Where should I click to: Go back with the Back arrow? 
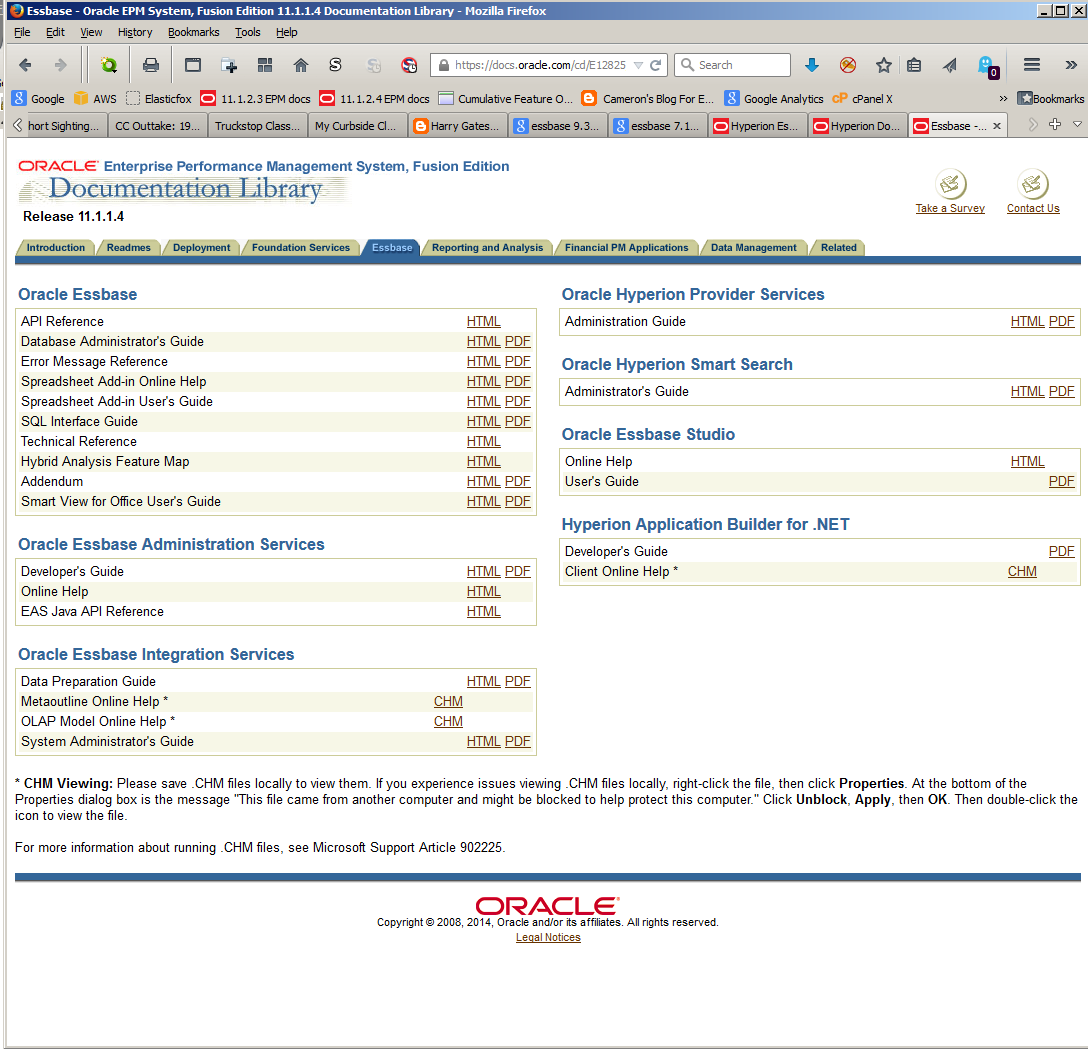(x=25, y=65)
